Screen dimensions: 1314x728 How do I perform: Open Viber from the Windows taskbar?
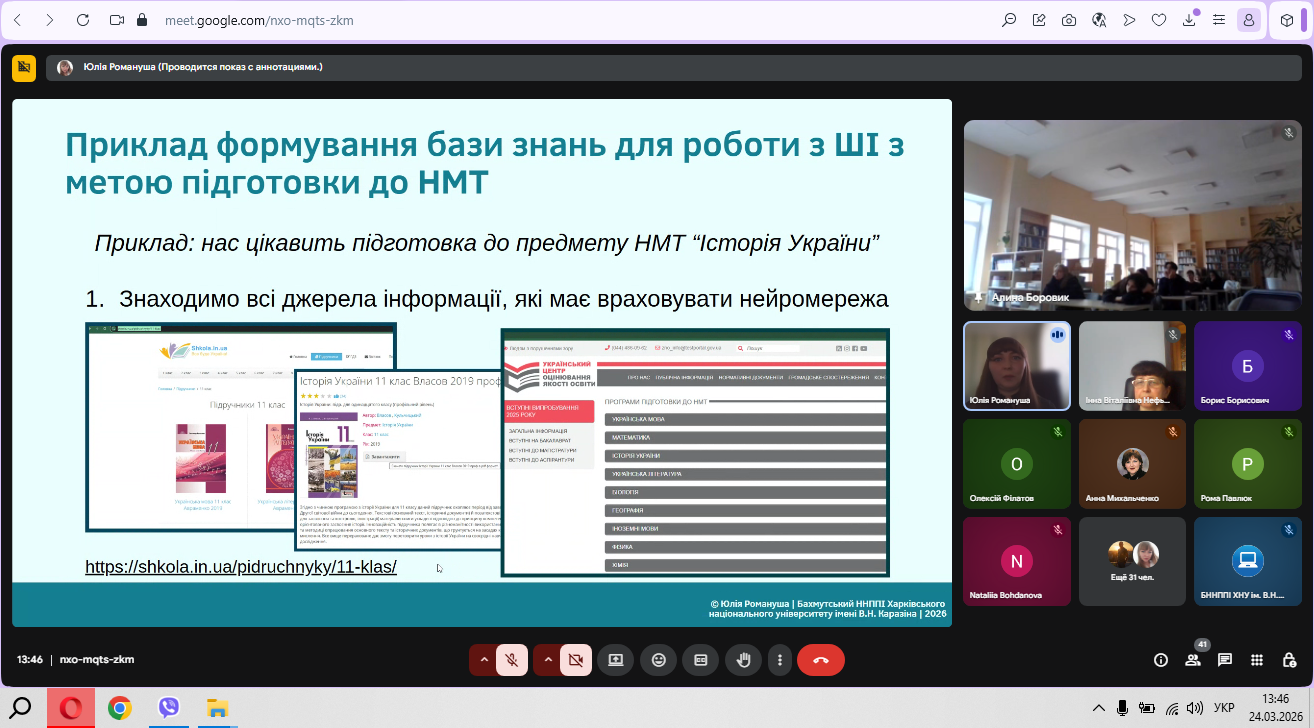(169, 708)
